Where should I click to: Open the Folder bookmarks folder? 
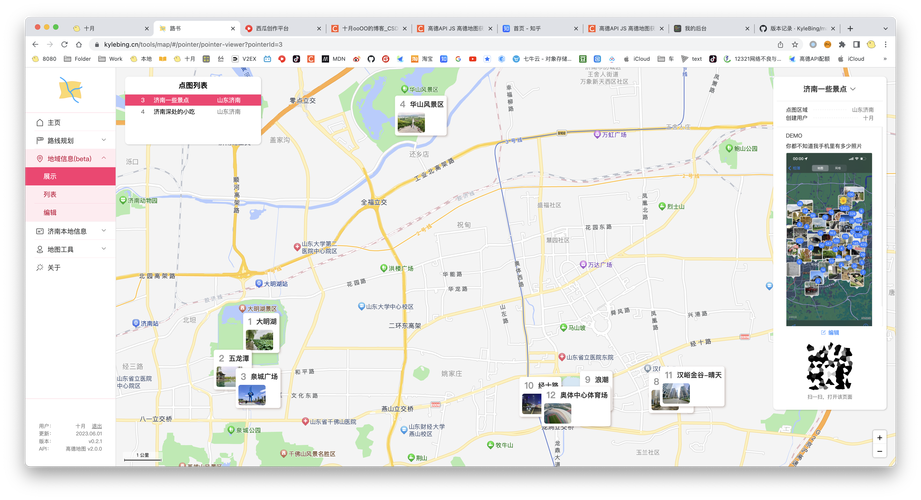[78, 59]
